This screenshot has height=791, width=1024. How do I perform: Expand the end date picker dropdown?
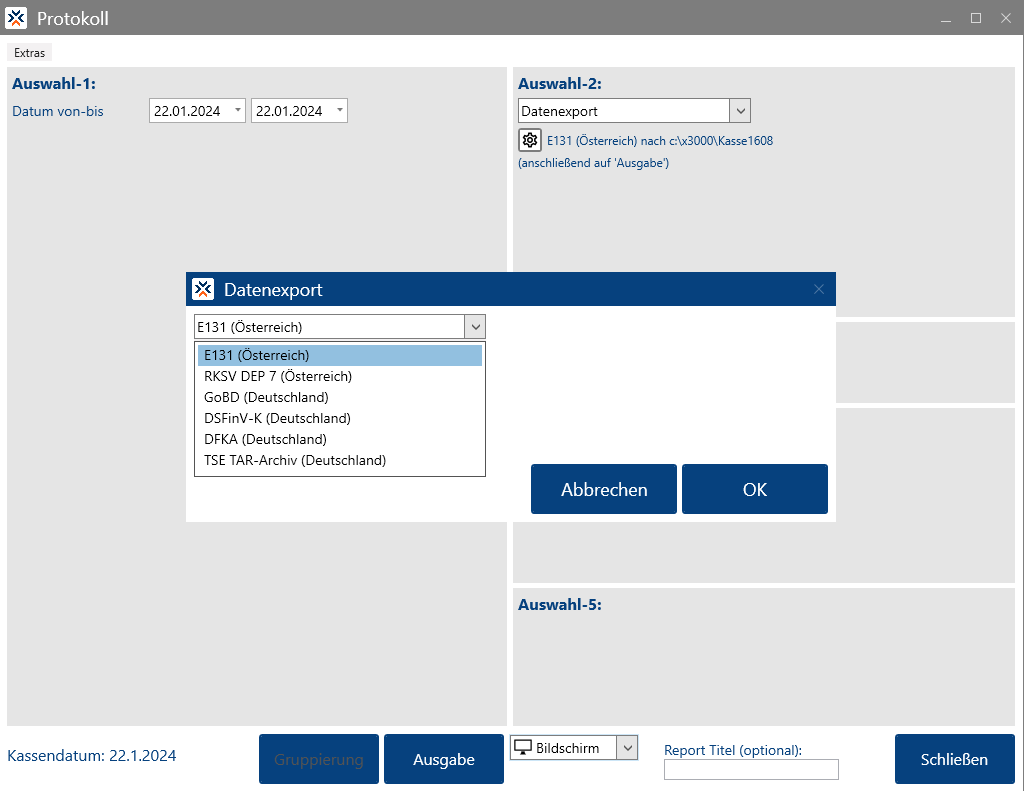tap(338, 110)
